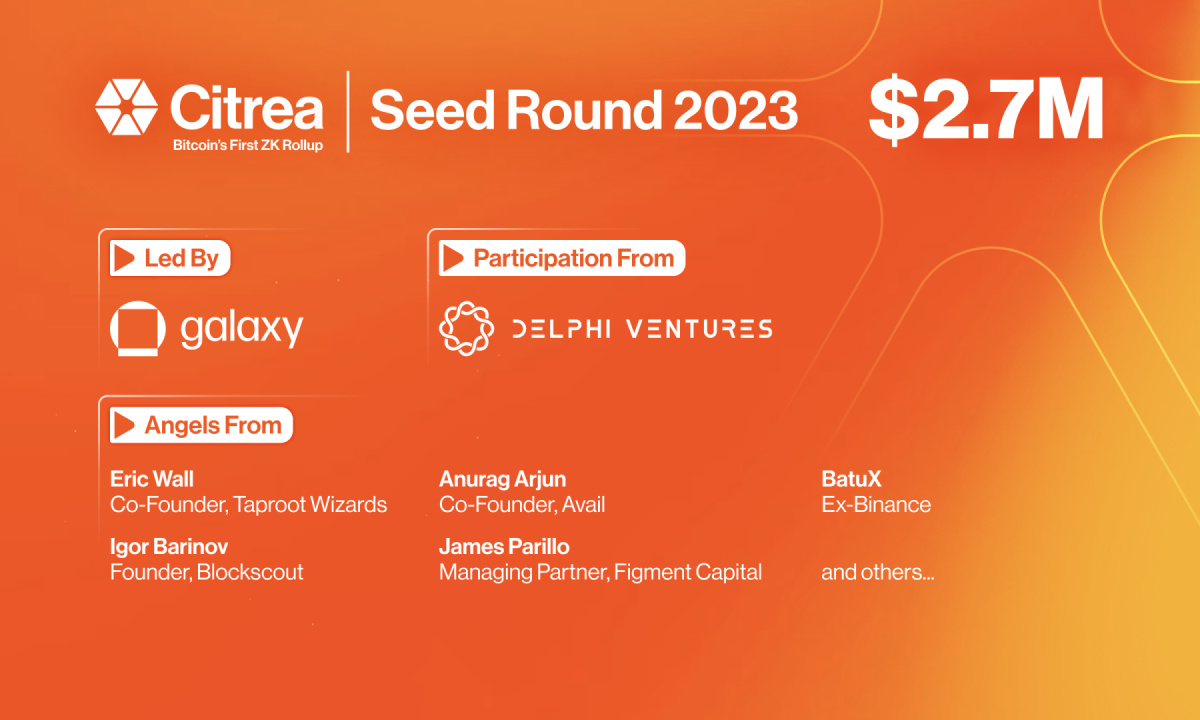Click the BatuX angel name

[x=851, y=480]
